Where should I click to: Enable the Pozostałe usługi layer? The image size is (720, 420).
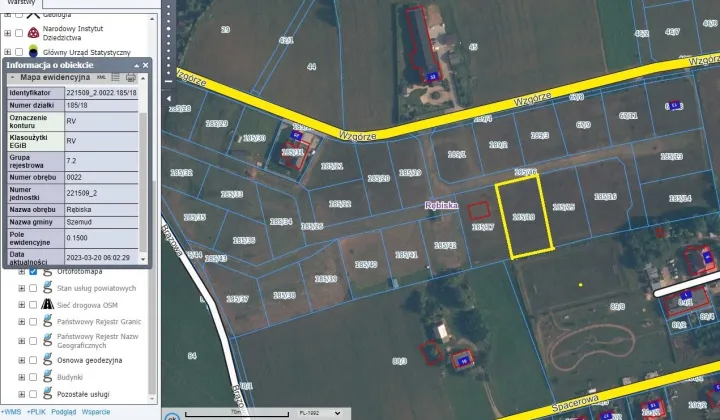pos(33,394)
